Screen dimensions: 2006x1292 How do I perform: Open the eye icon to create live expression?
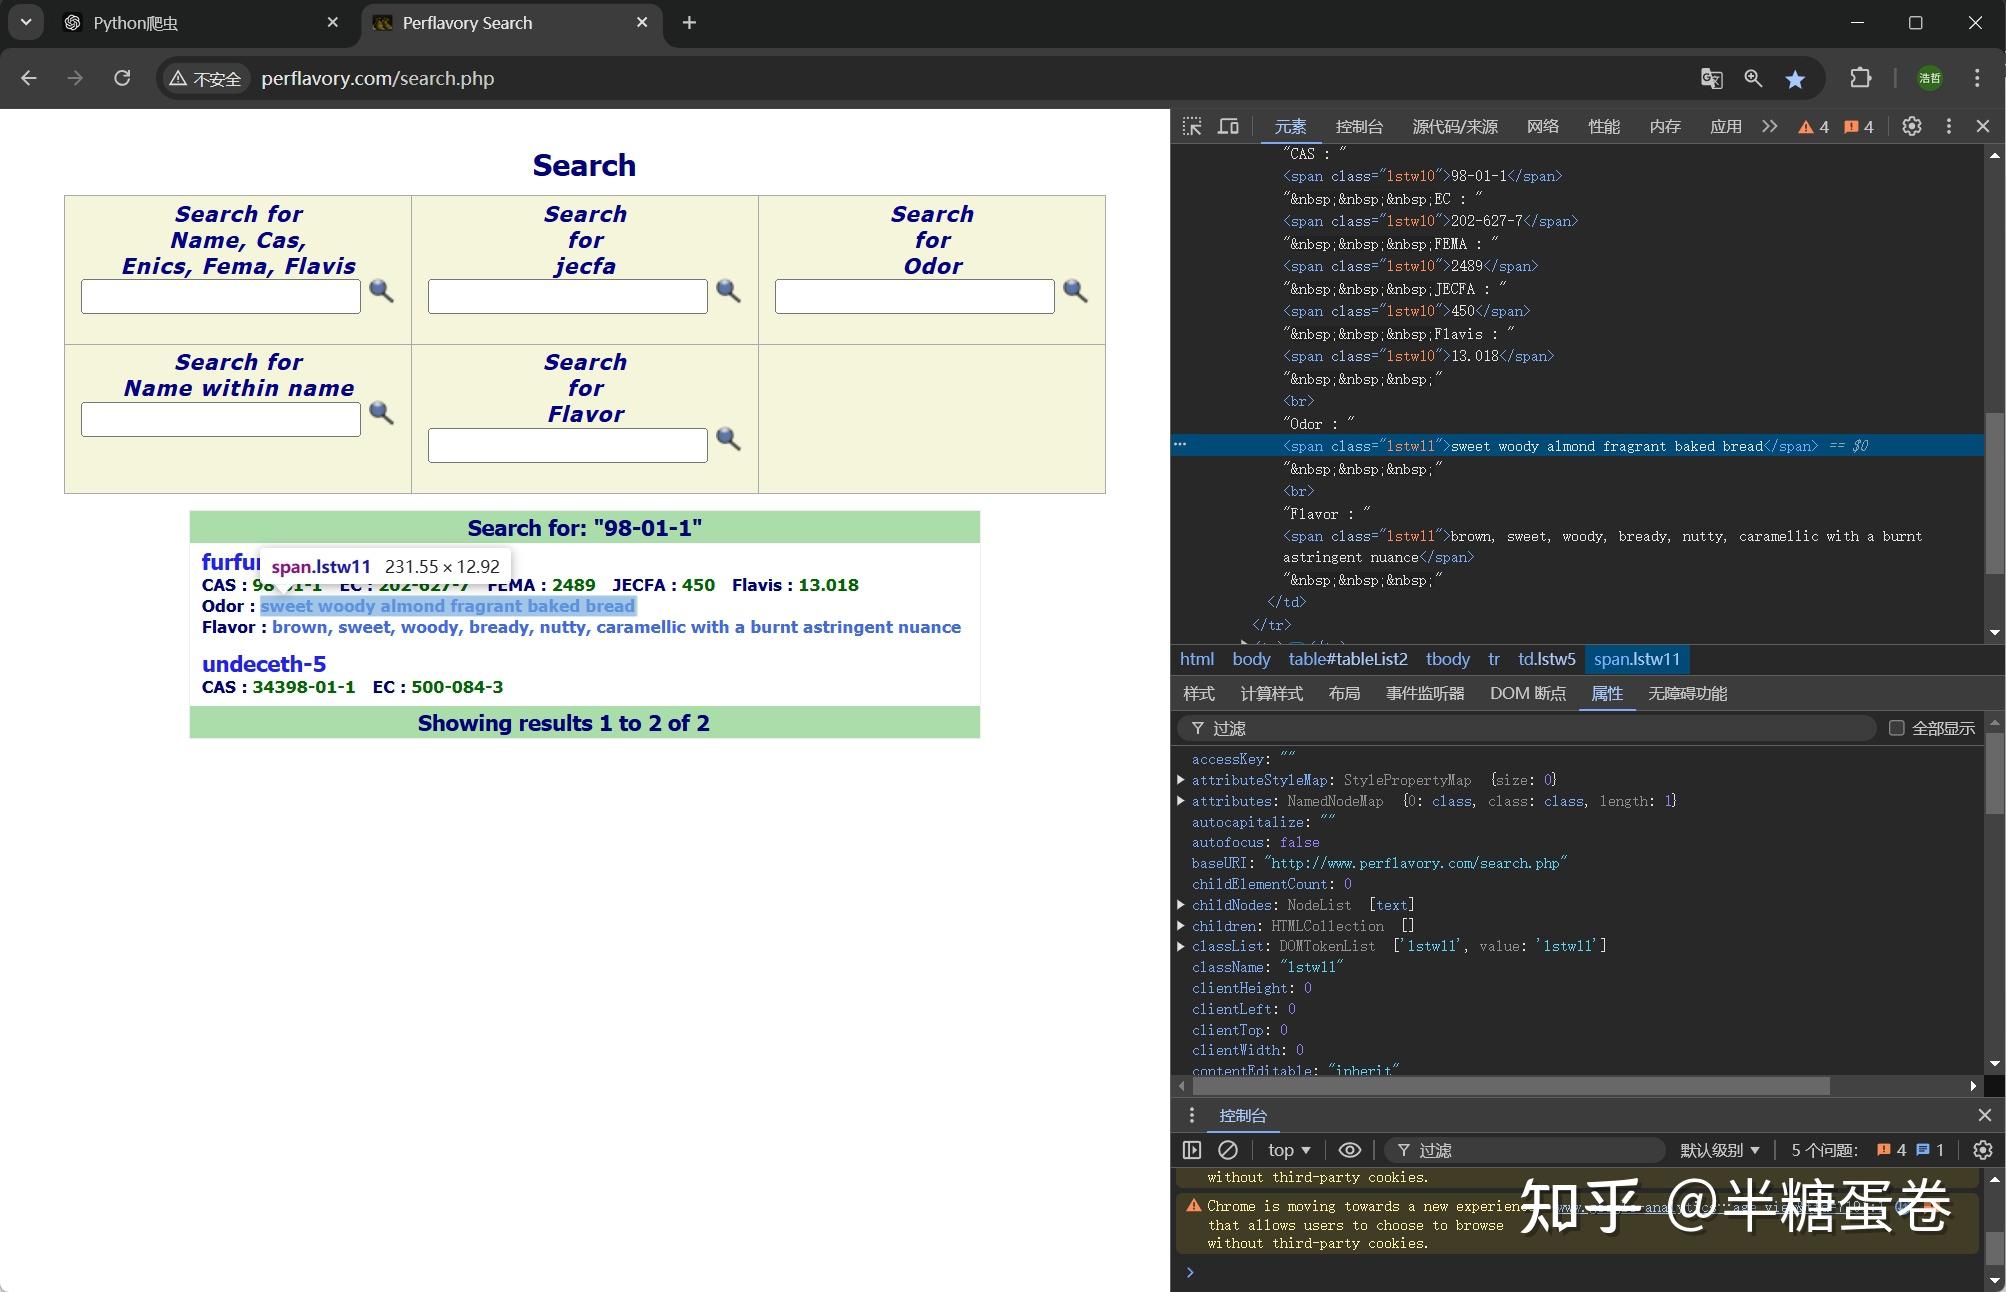tap(1350, 1149)
